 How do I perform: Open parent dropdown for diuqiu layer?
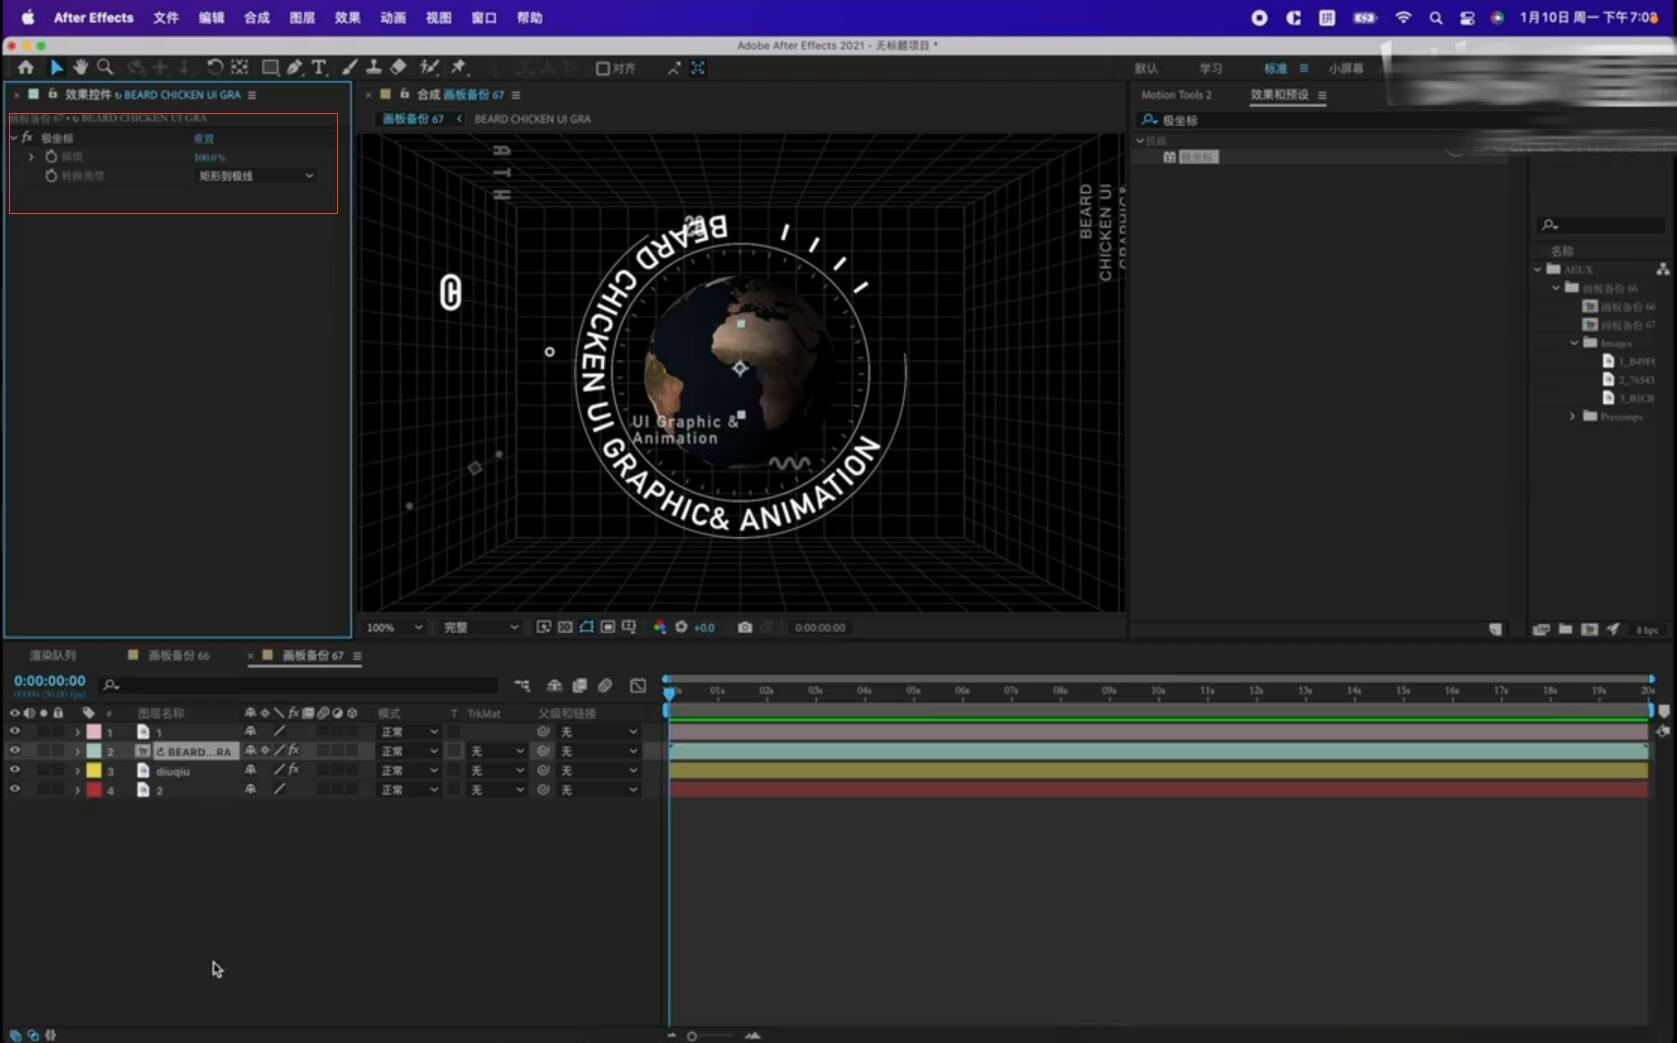coord(598,771)
